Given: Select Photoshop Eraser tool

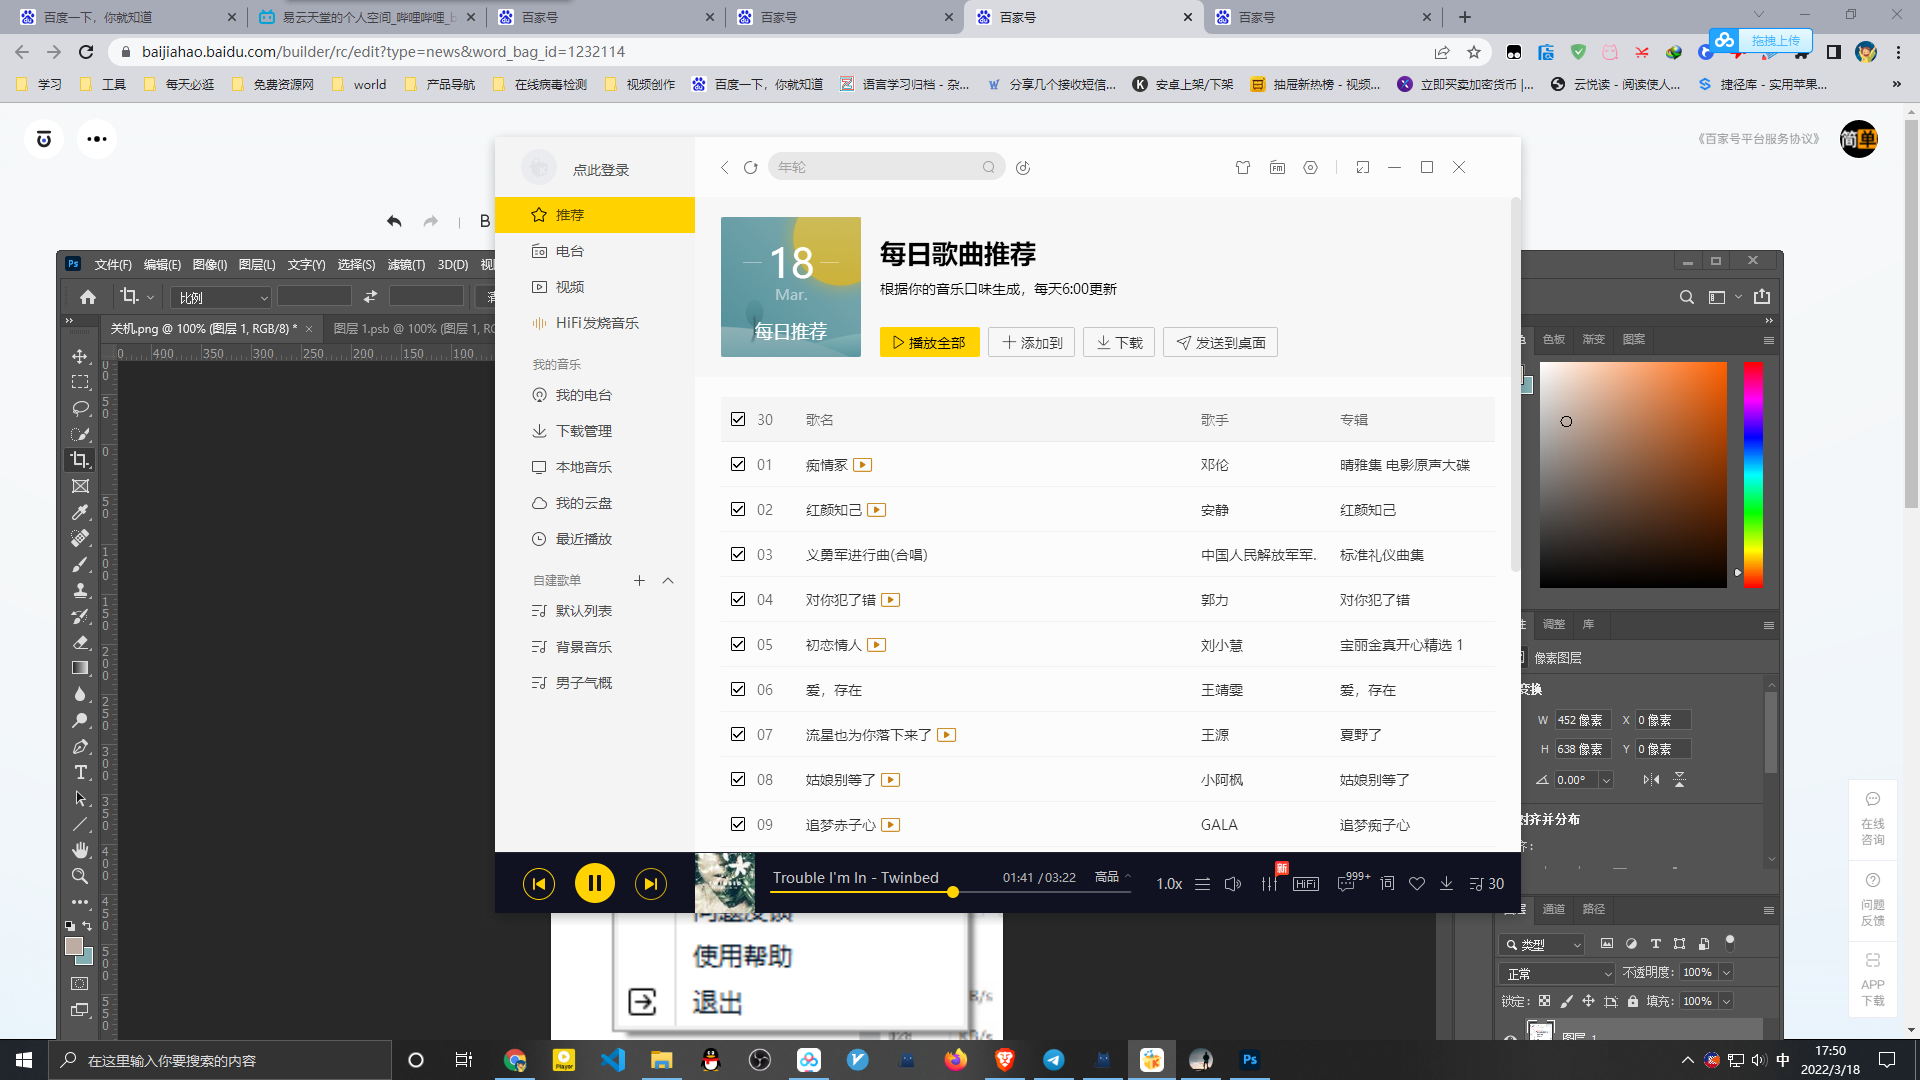Looking at the screenshot, I should tap(80, 643).
